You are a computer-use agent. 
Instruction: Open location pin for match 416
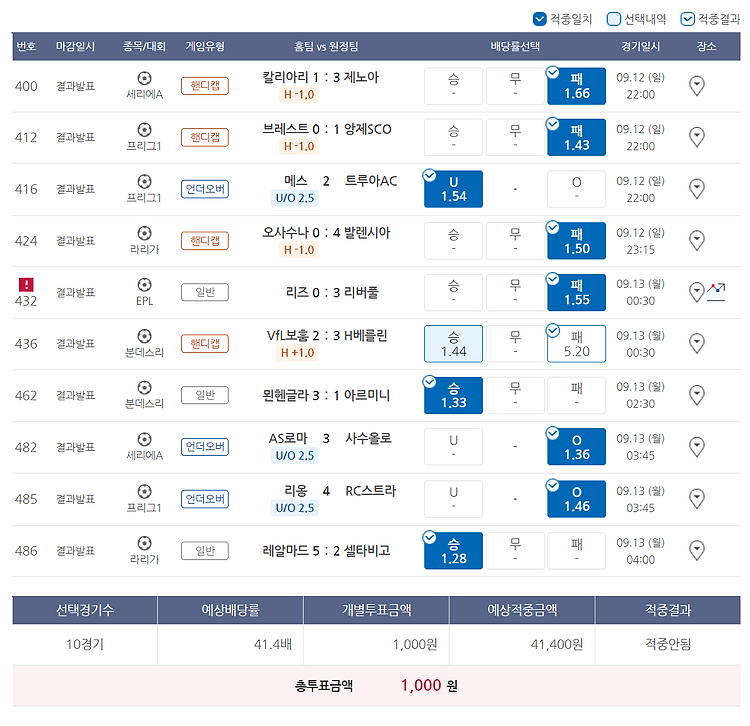point(696,189)
